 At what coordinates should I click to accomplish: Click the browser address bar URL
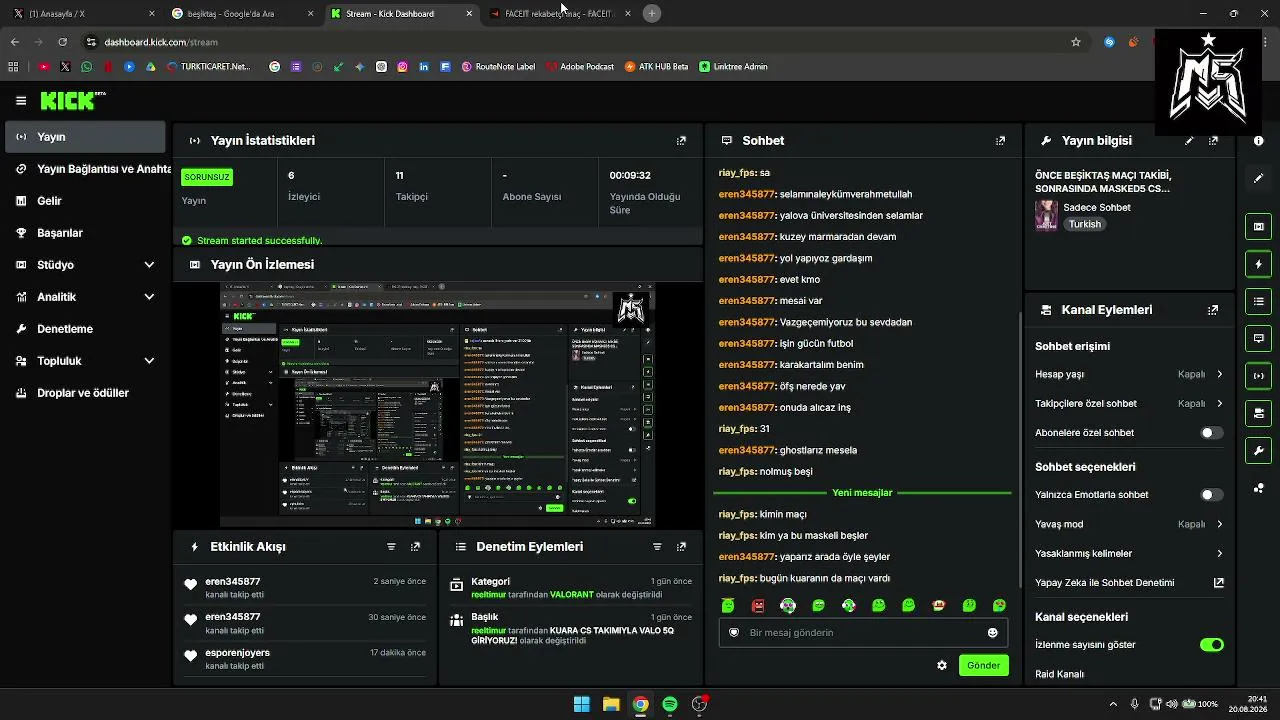pyautogui.click(x=161, y=42)
